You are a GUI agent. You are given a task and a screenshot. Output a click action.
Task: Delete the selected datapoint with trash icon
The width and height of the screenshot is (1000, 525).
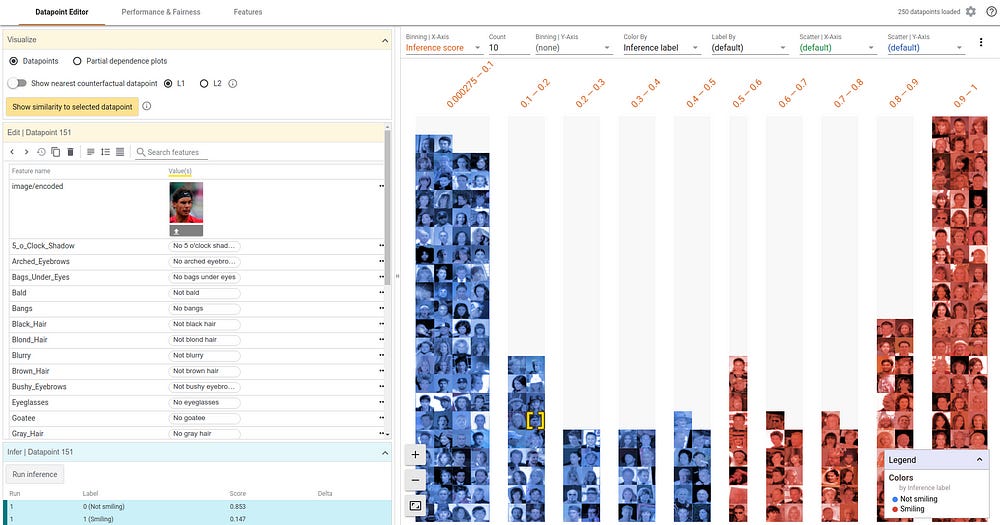pos(71,152)
